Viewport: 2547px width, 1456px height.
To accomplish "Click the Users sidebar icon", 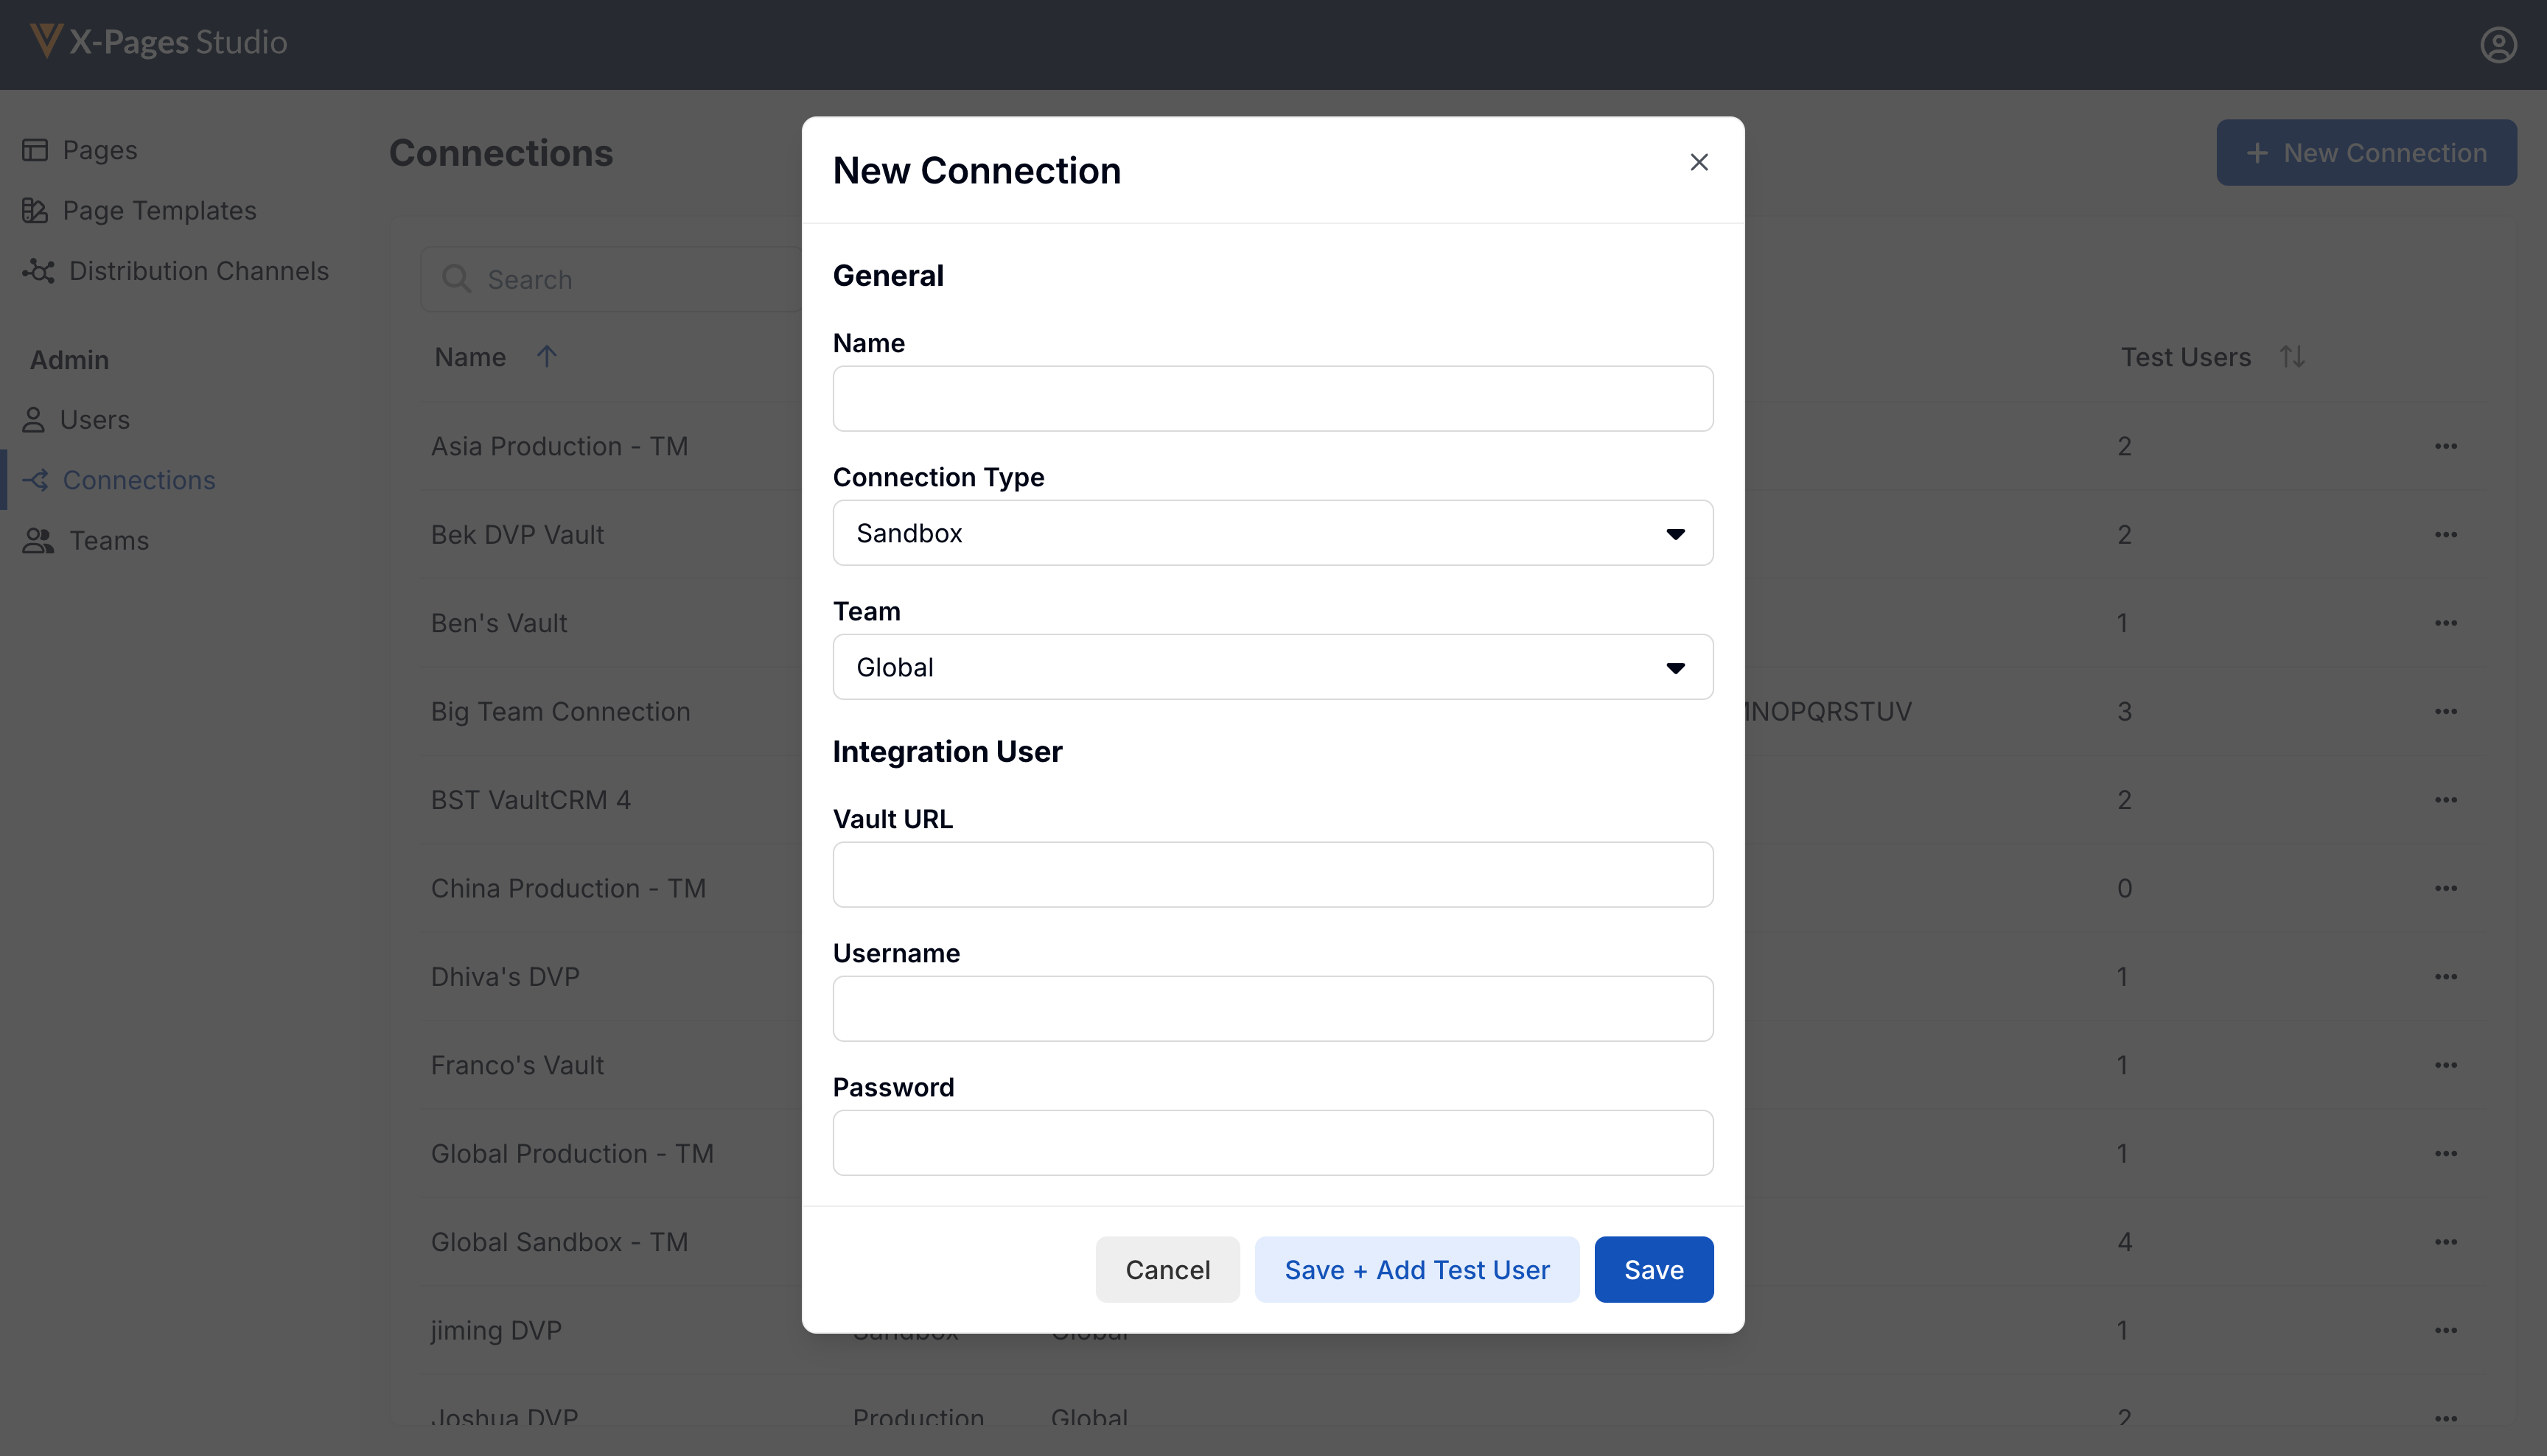I will click(x=33, y=420).
